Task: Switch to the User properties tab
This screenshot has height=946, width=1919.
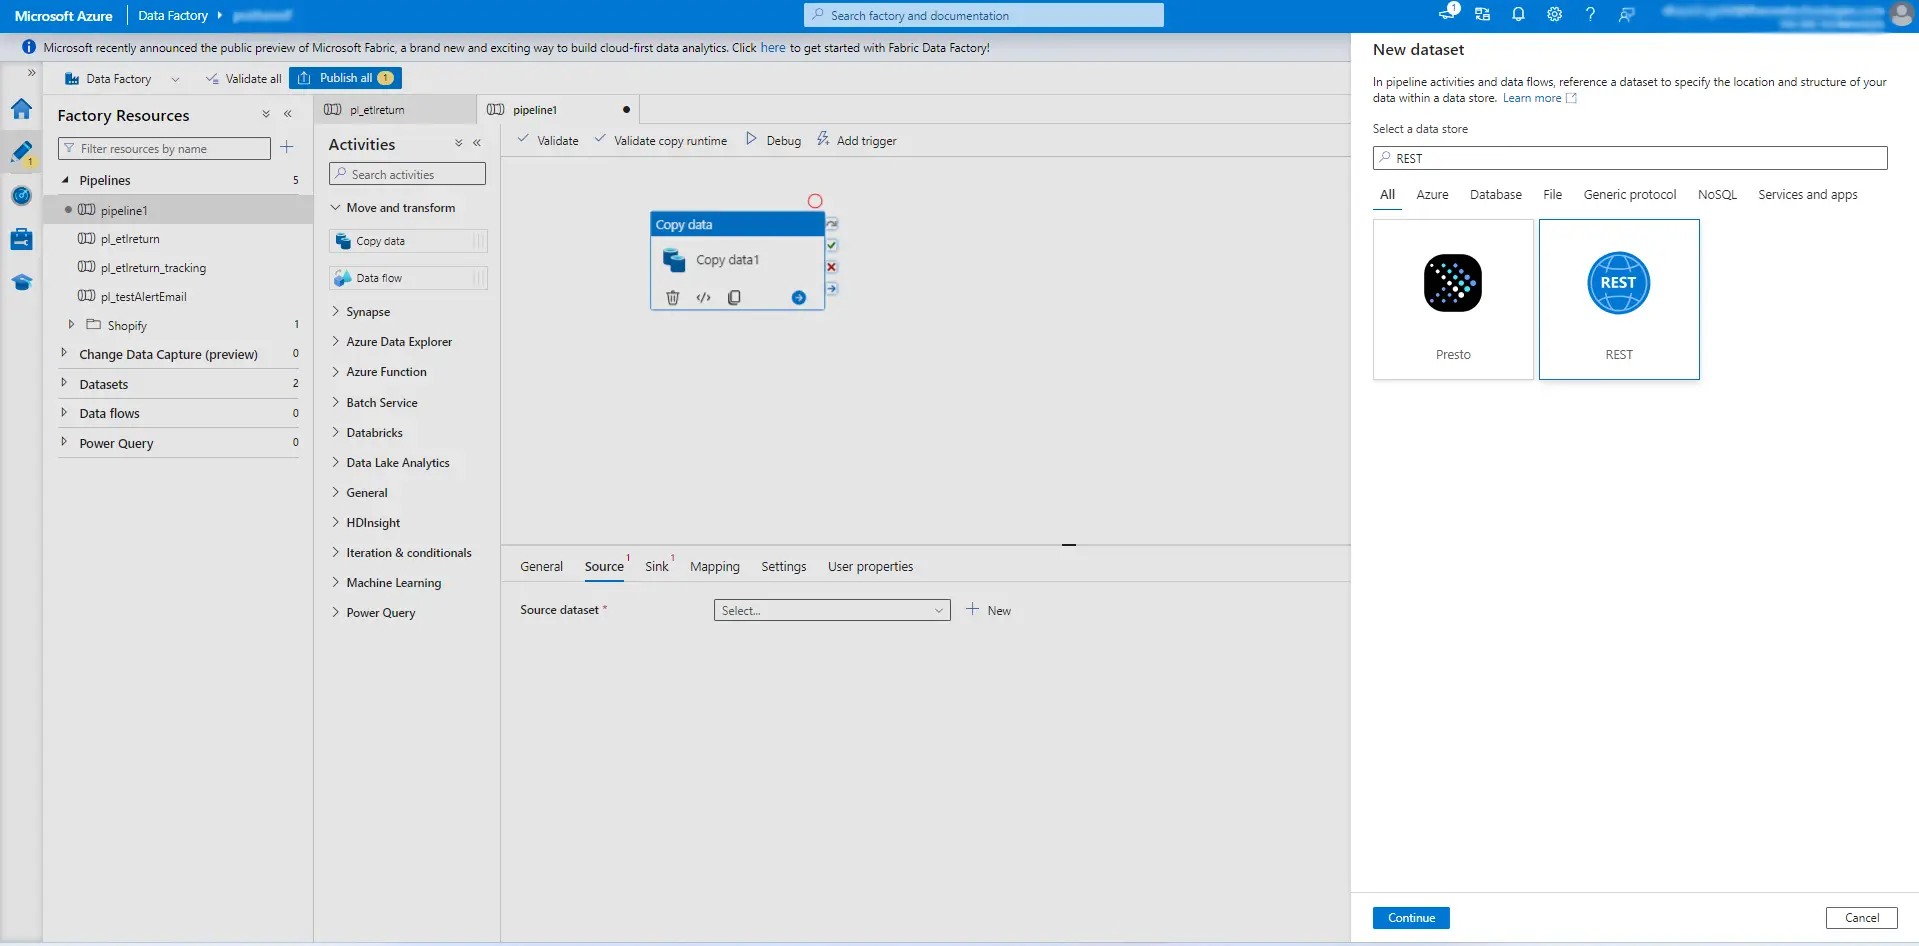Action: [870, 566]
